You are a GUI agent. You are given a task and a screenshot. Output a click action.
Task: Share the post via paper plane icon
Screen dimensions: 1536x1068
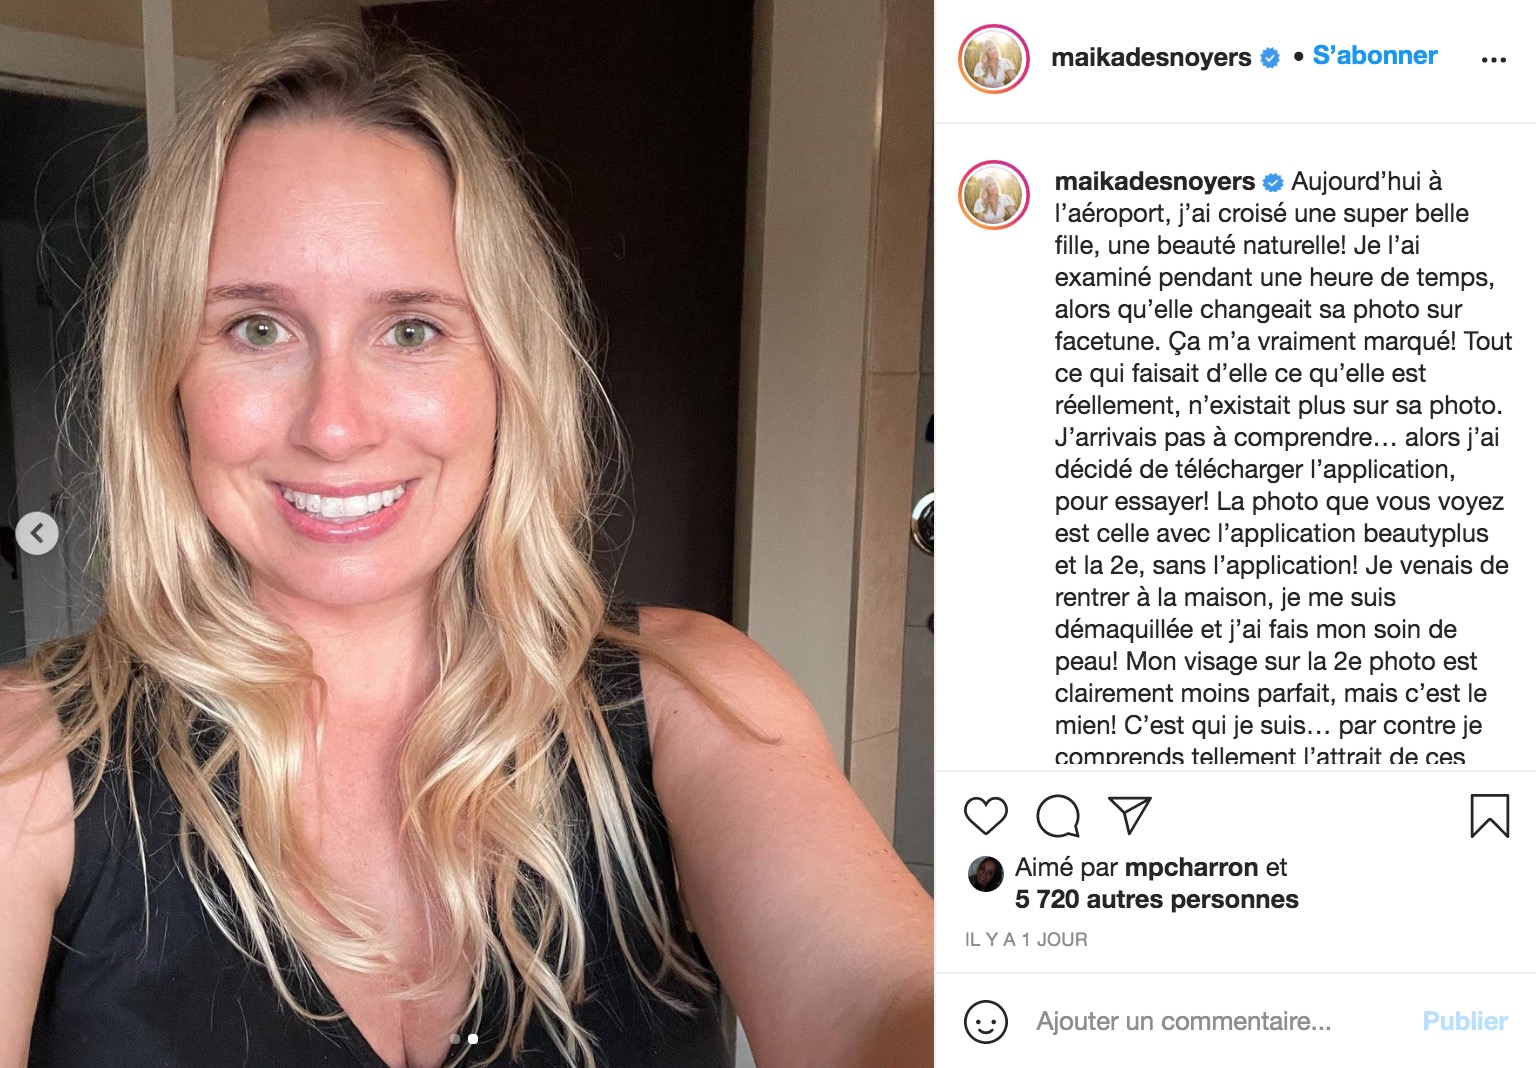[x=1130, y=815]
